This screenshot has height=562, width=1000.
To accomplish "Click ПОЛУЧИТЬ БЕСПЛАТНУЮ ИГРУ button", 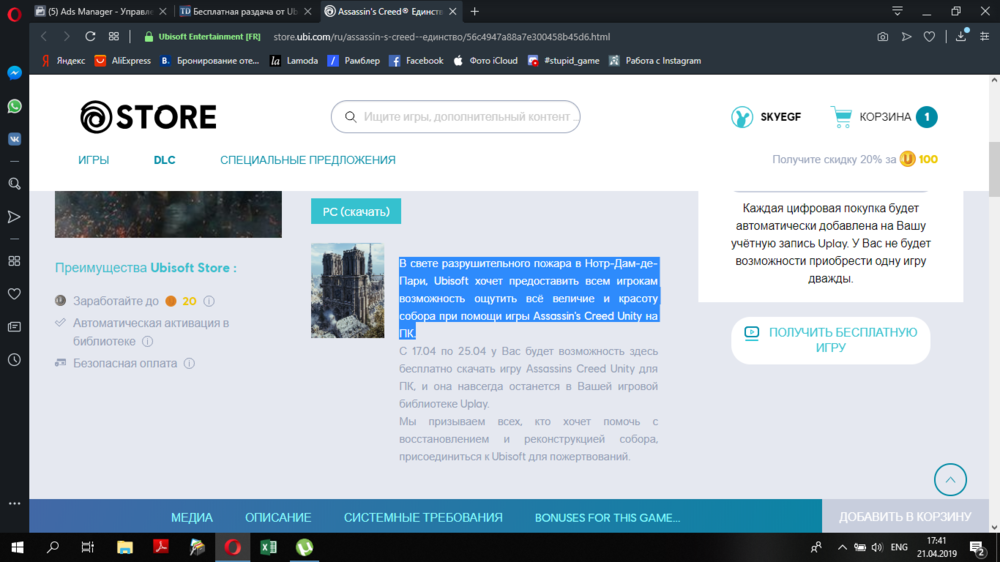I will [830, 340].
